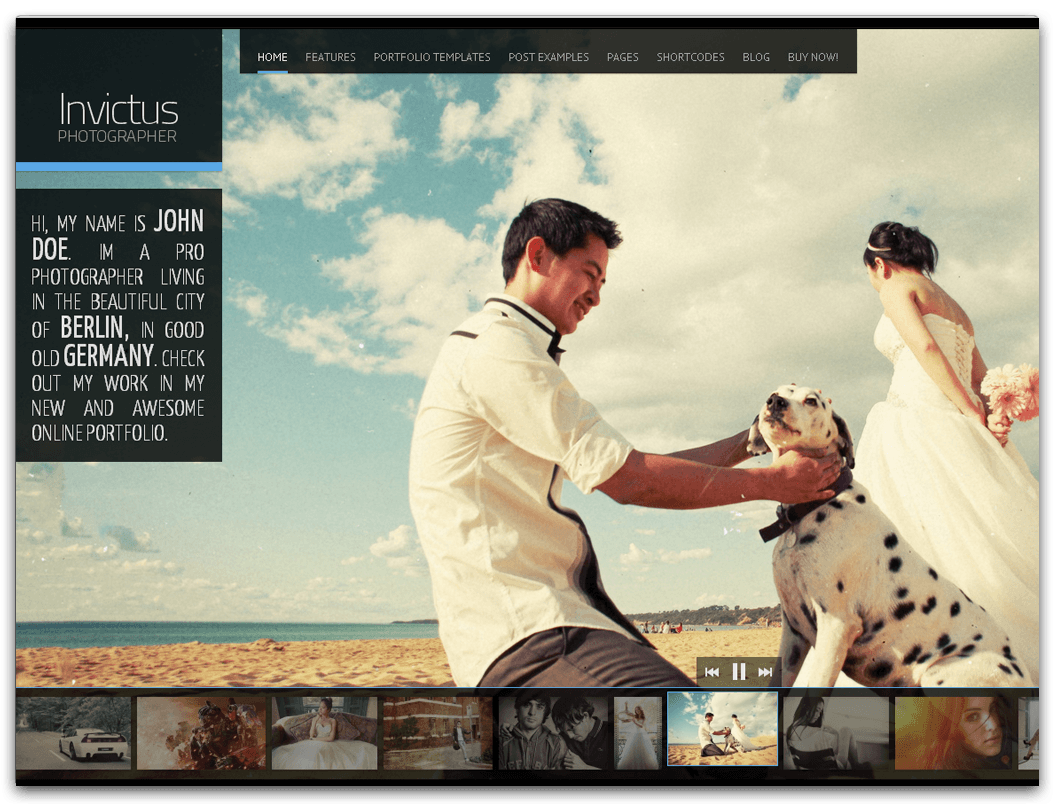
Task: Click the highlighted beach couple with dog thumbnail
Action: pyautogui.click(x=722, y=729)
